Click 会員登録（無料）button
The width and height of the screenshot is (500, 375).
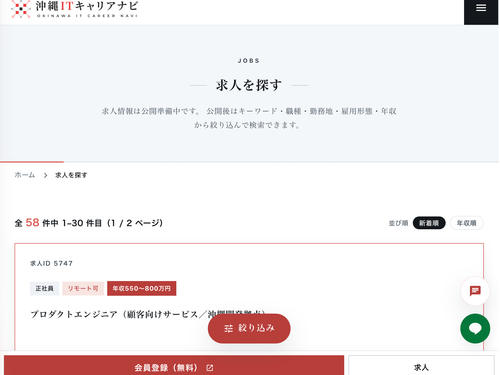click(x=174, y=366)
